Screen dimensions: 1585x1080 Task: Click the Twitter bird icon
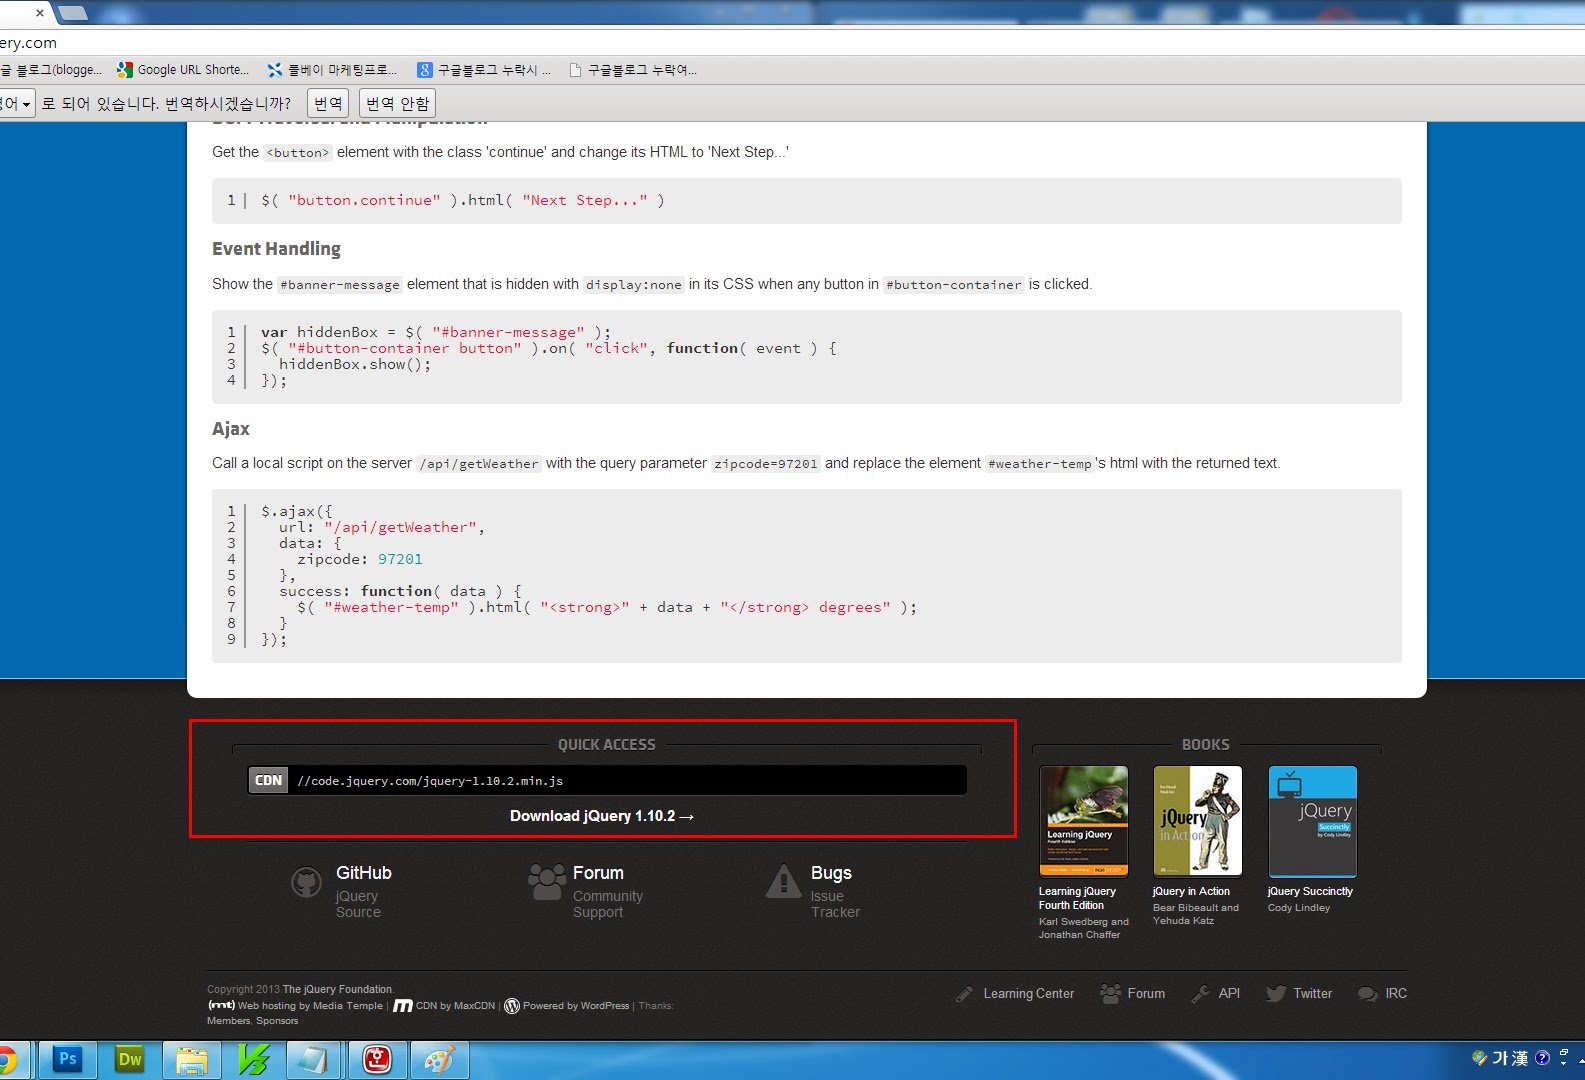pyautogui.click(x=1275, y=994)
